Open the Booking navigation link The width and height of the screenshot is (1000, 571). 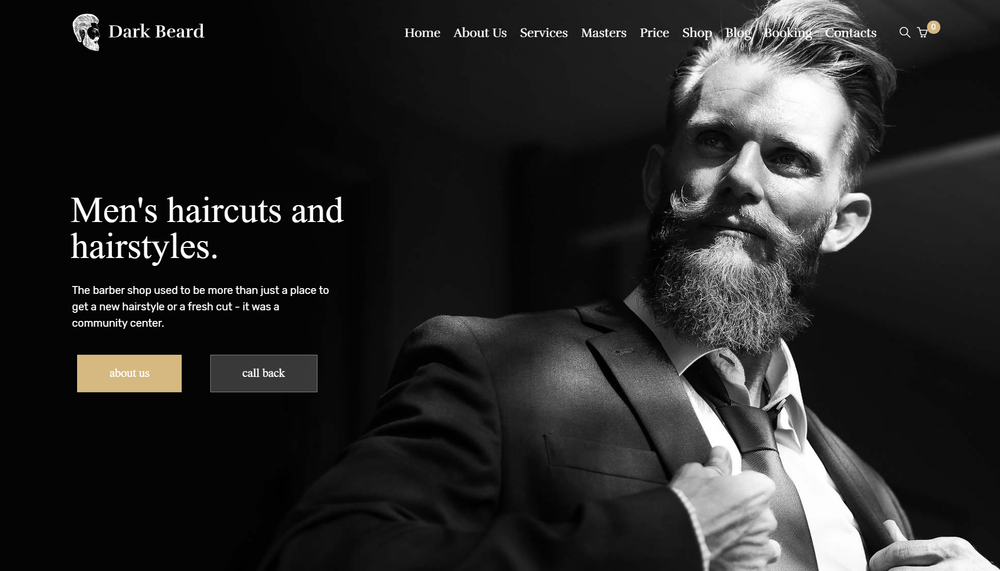(x=788, y=33)
